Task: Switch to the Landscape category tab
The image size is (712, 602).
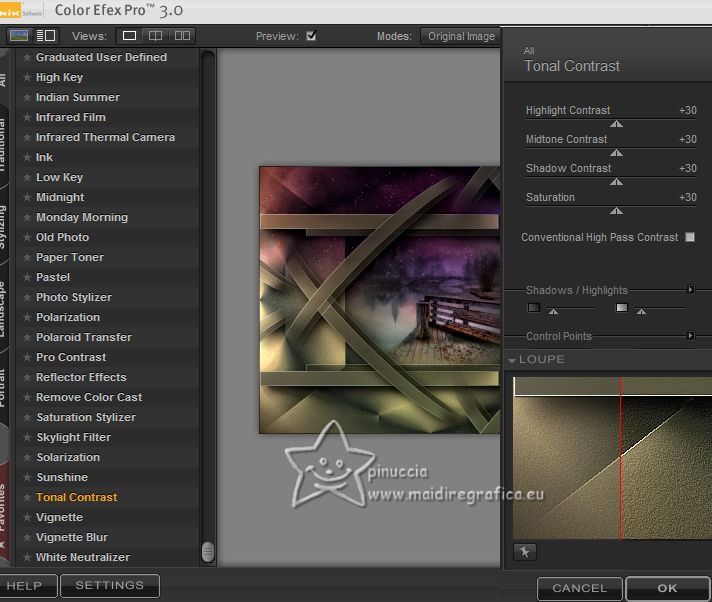Action: click(x=3, y=309)
